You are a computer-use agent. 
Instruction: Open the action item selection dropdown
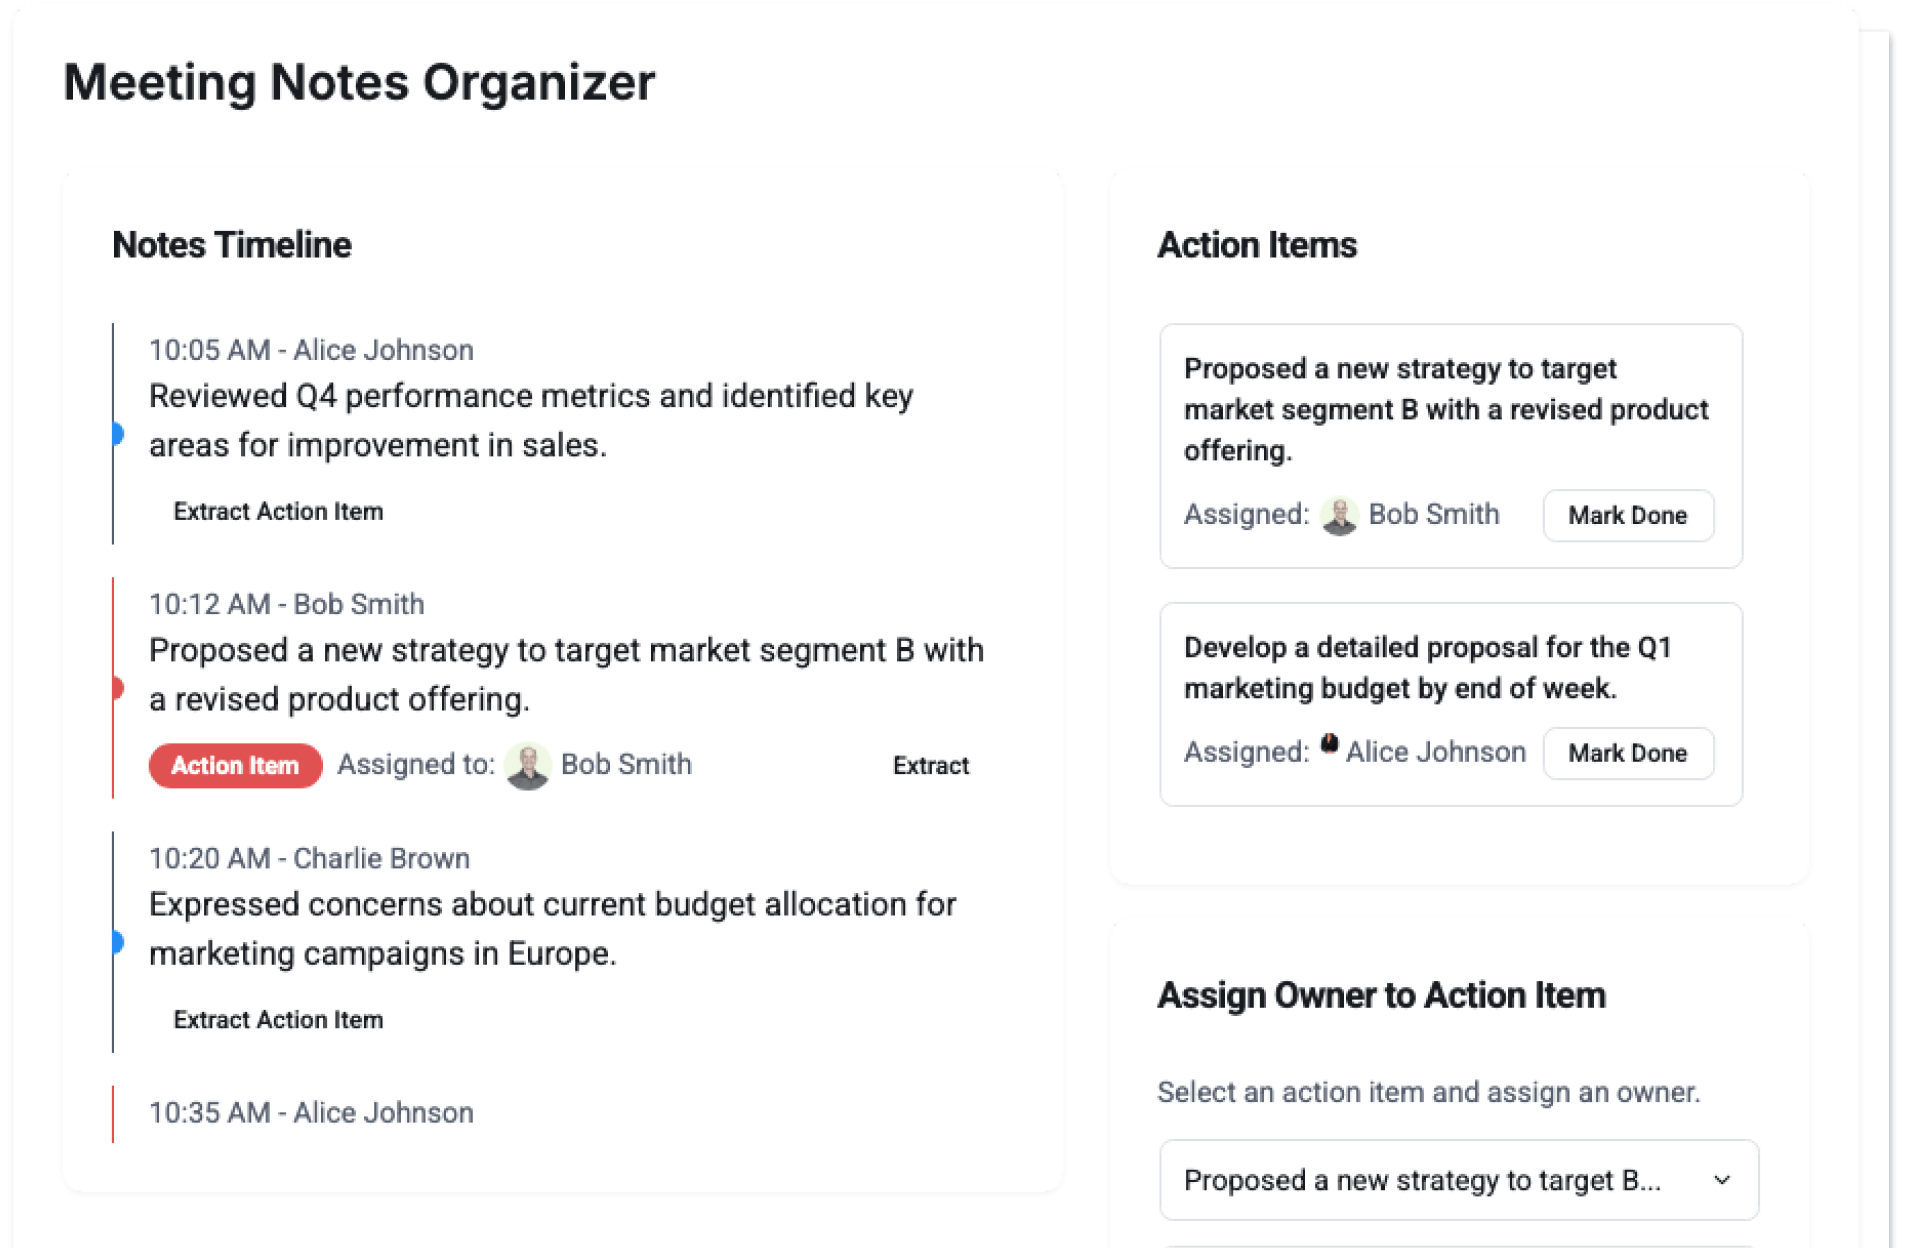[x=1458, y=1181]
